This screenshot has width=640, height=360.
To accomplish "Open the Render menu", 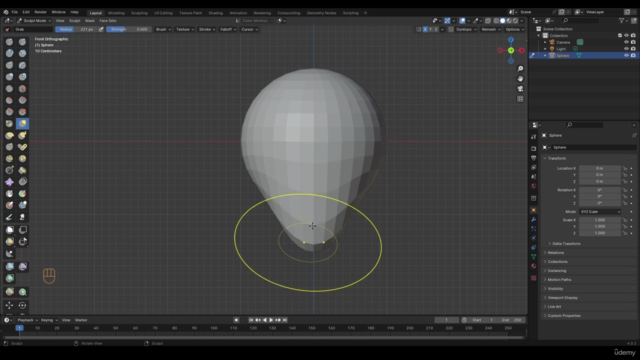I will click(x=40, y=12).
